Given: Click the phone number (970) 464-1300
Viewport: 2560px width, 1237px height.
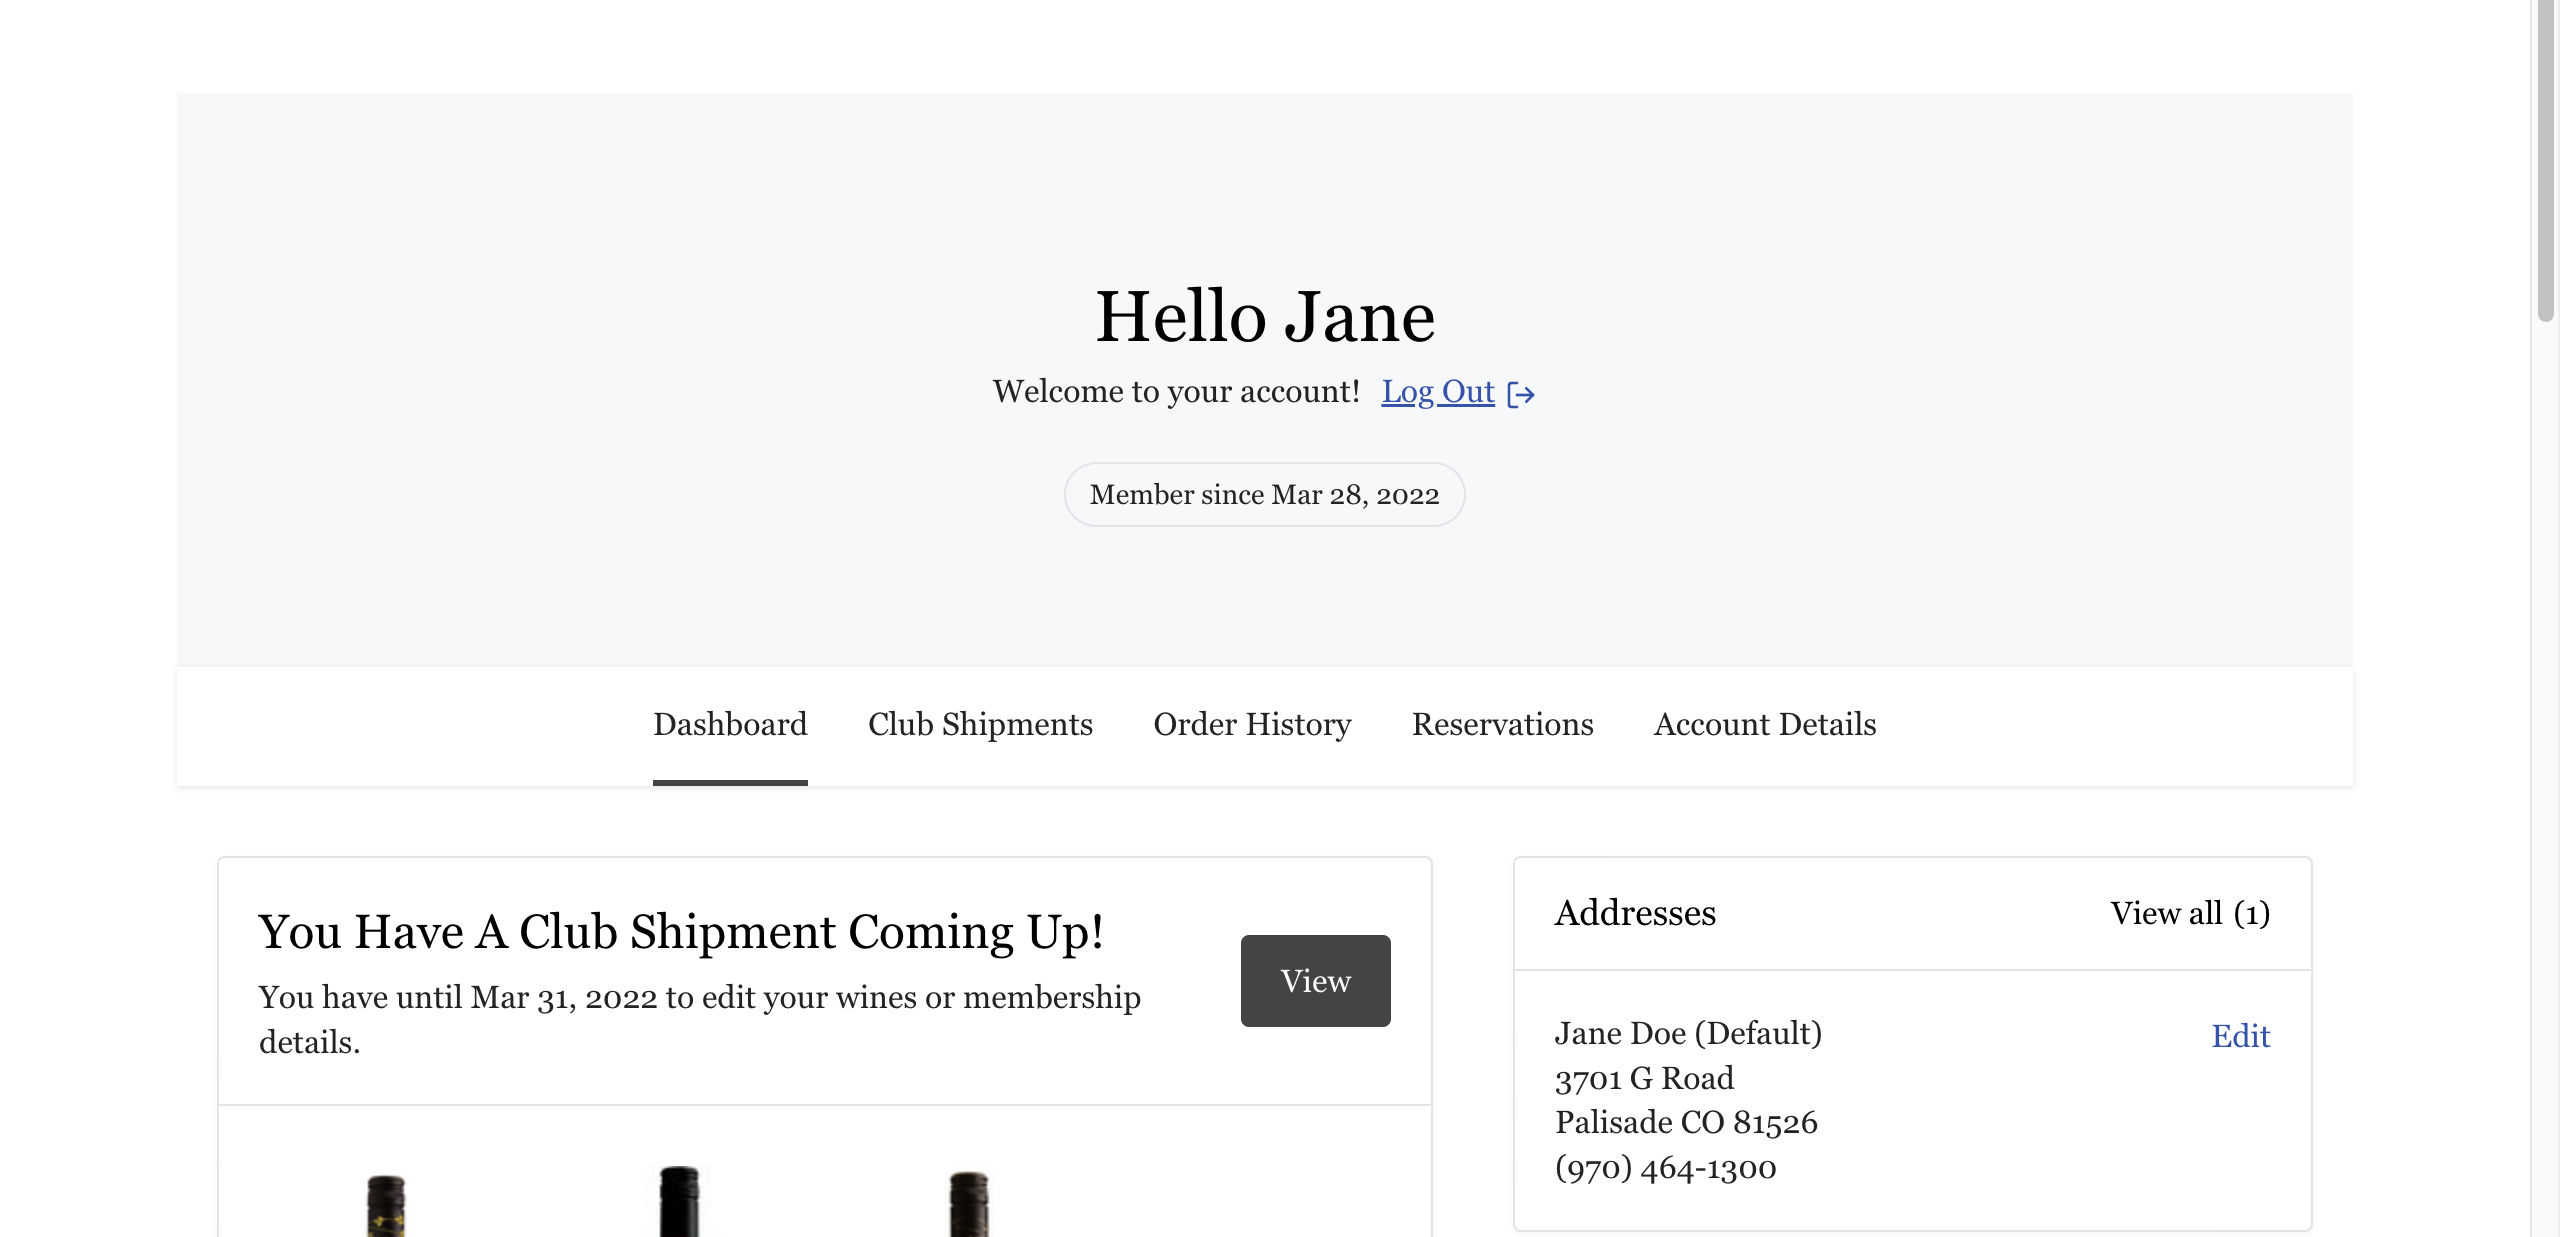Looking at the screenshot, I should pos(1665,1167).
